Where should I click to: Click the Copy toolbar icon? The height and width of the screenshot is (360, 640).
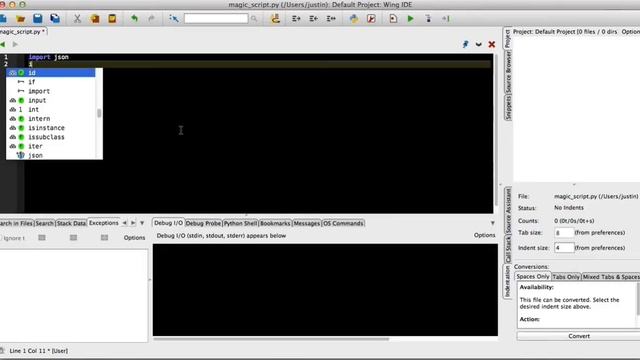coord(95,19)
